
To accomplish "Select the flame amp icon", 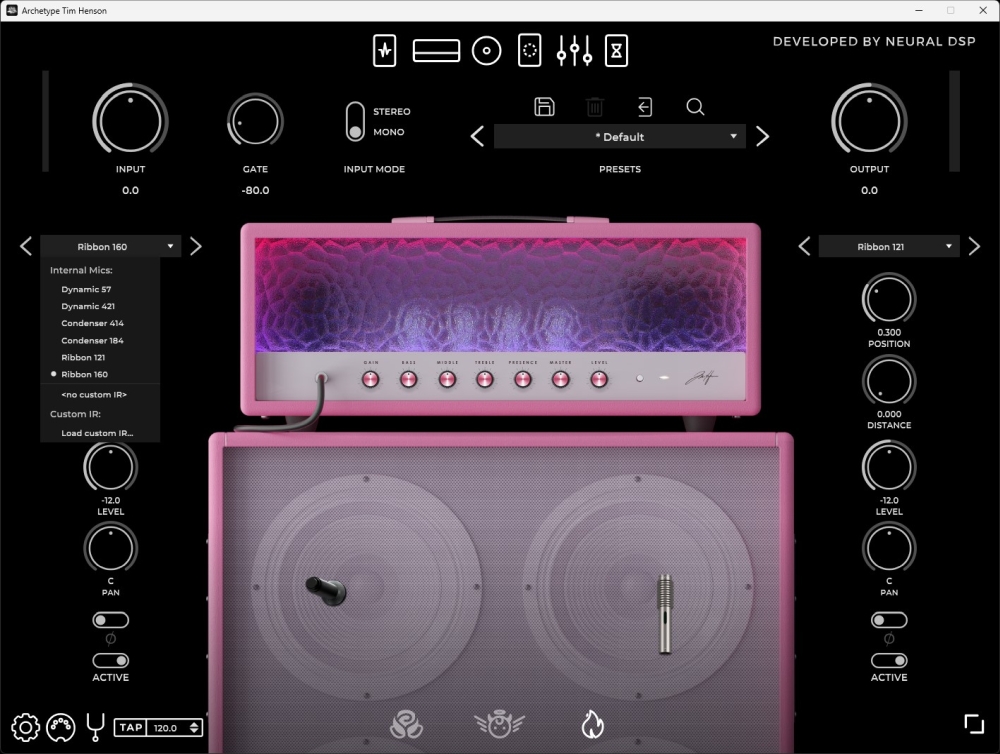I will pos(592,725).
